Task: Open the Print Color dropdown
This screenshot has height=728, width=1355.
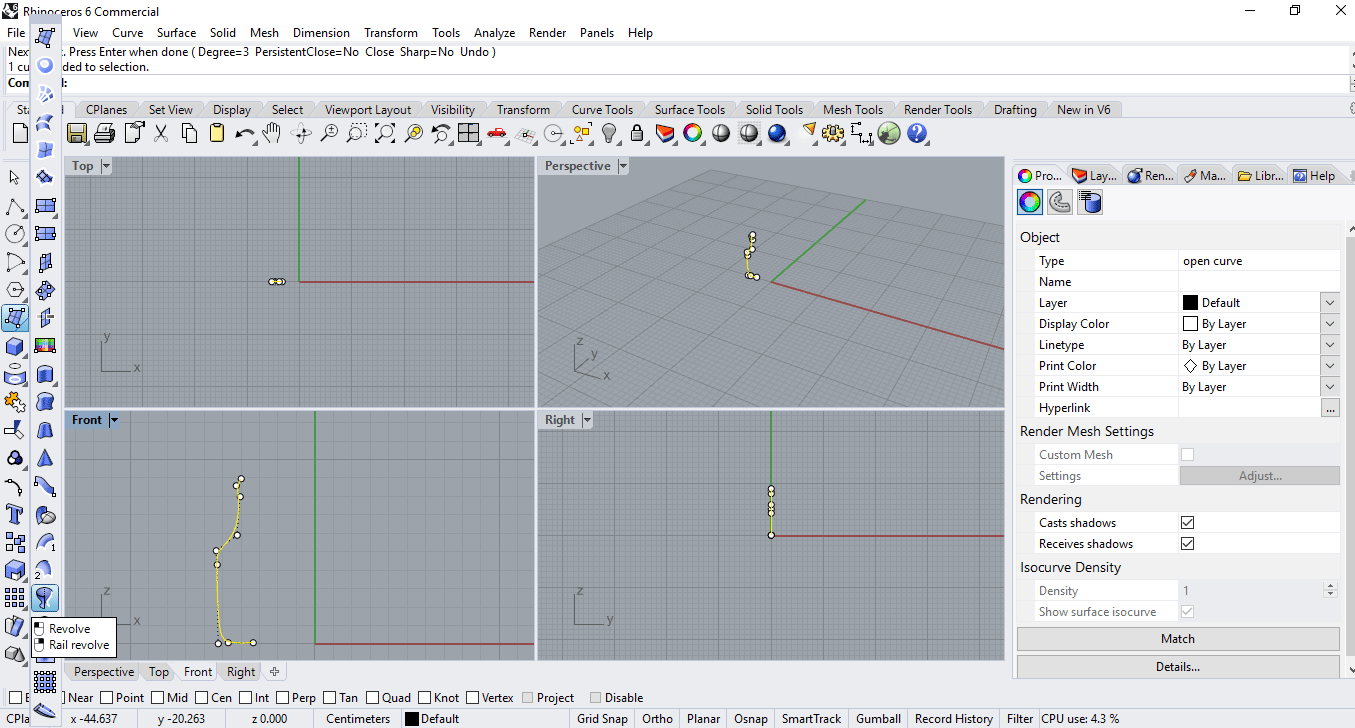Action: [1329, 366]
